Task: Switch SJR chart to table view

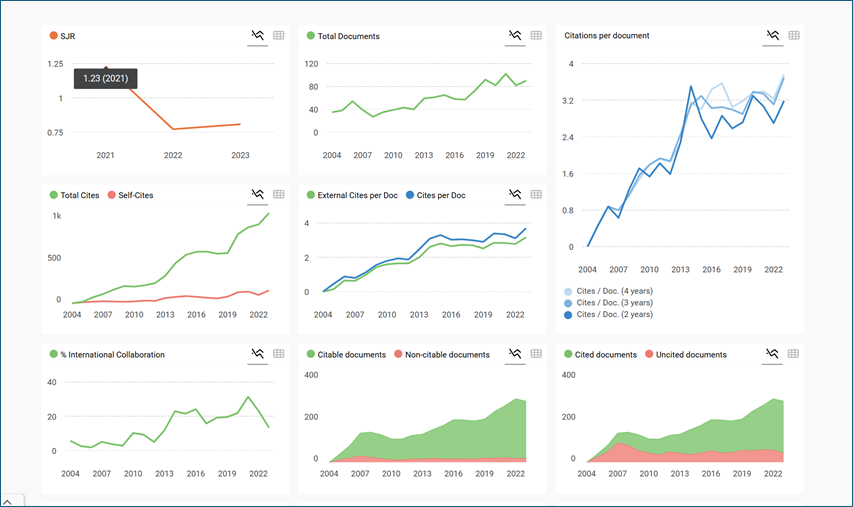Action: point(279,36)
